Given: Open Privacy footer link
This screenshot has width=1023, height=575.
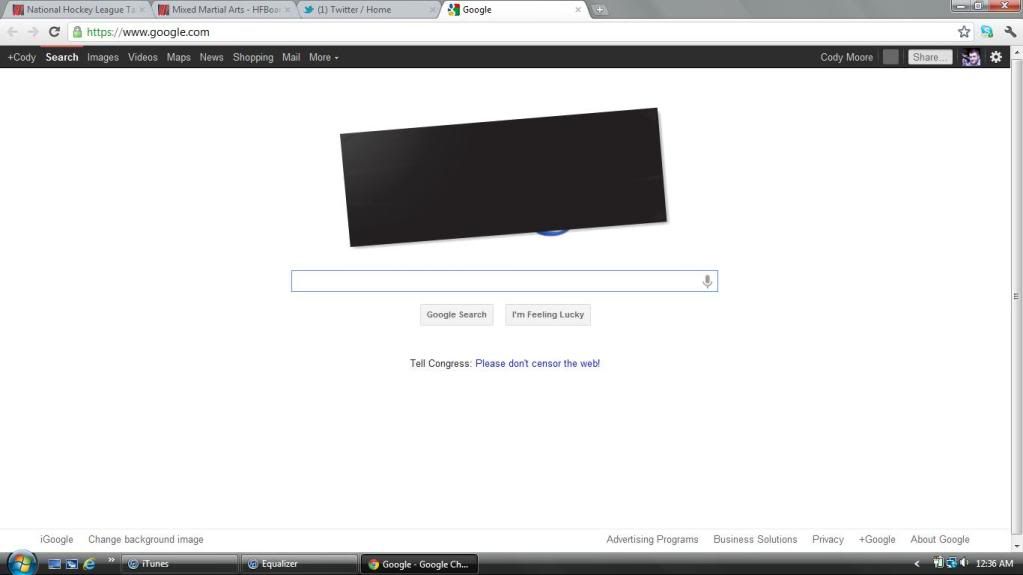Looking at the screenshot, I should (x=827, y=540).
